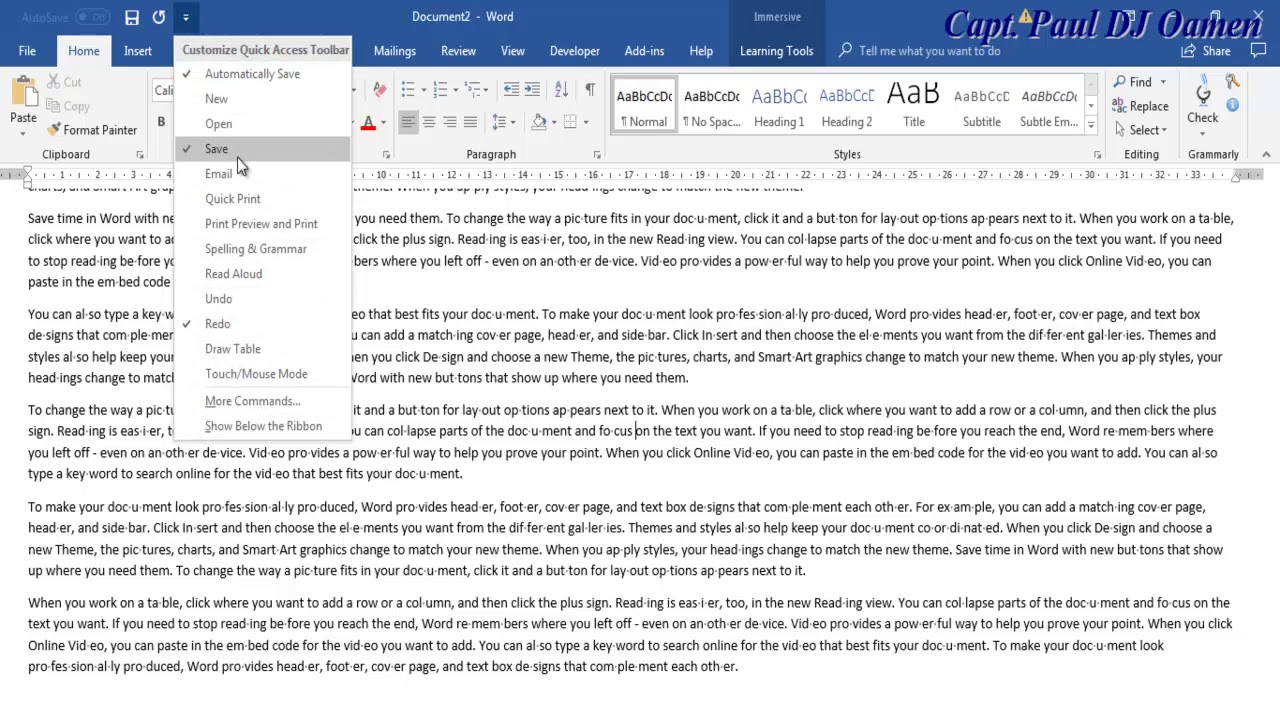
Task: Expand the Styles gallery More arrow
Action: coord(1091,127)
